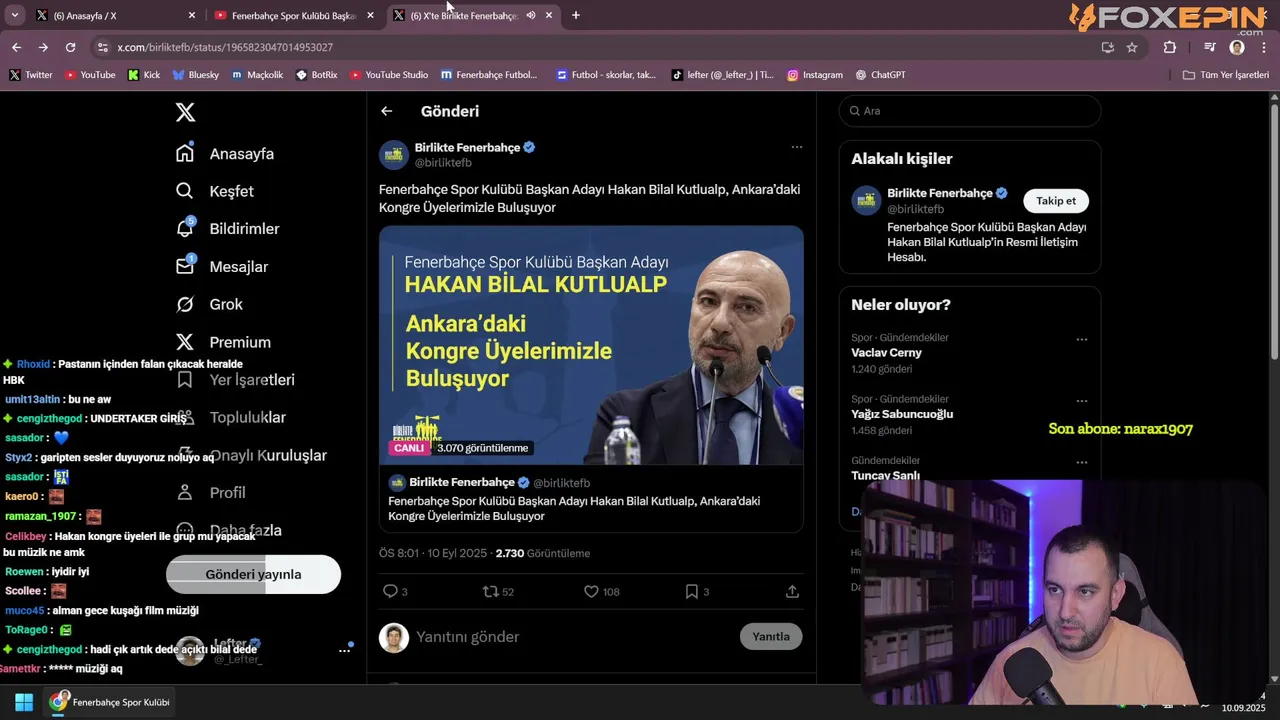Screen dimensions: 1280x720
Task: Open the Instagram bookmark
Action: [815, 75]
